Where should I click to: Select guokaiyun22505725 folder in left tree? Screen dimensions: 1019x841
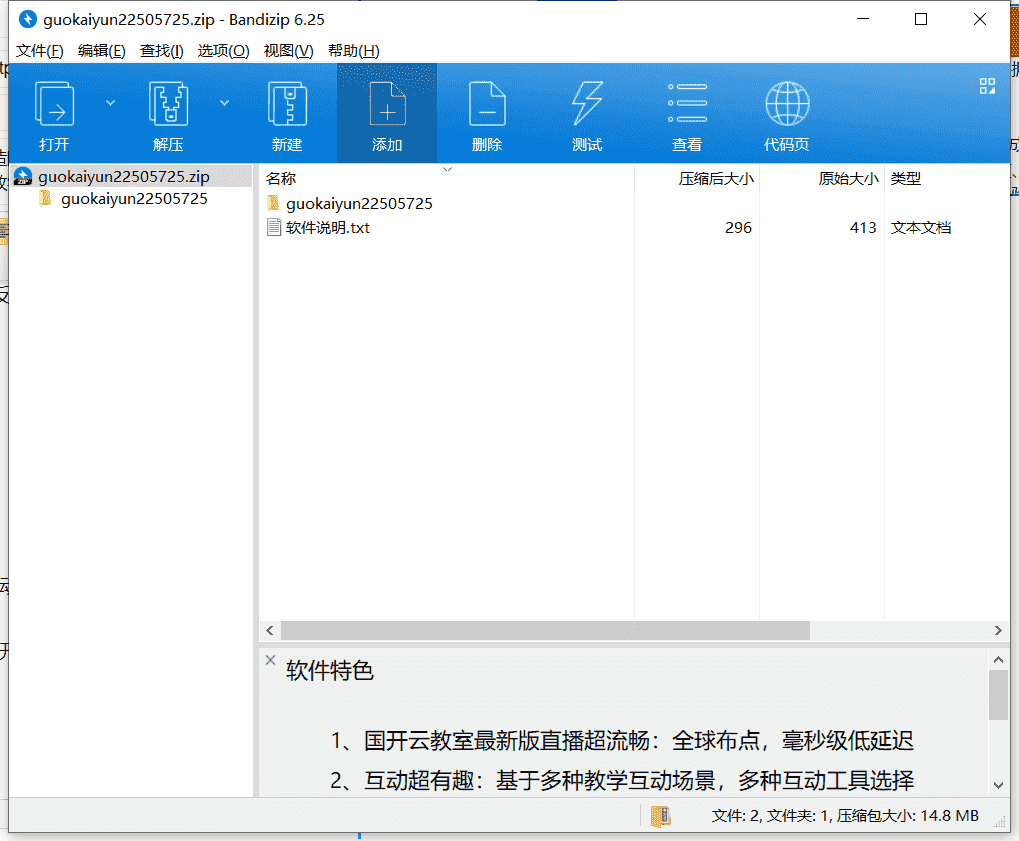point(135,199)
